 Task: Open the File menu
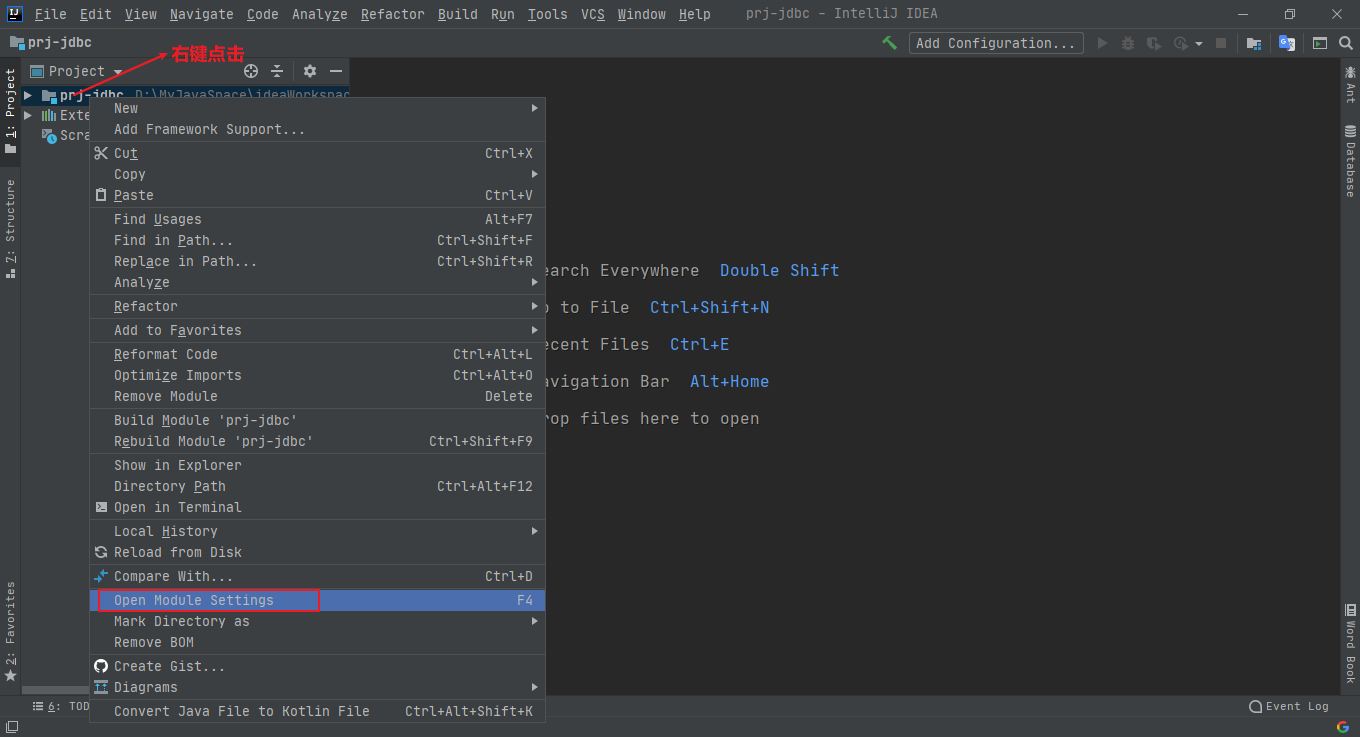(x=50, y=14)
